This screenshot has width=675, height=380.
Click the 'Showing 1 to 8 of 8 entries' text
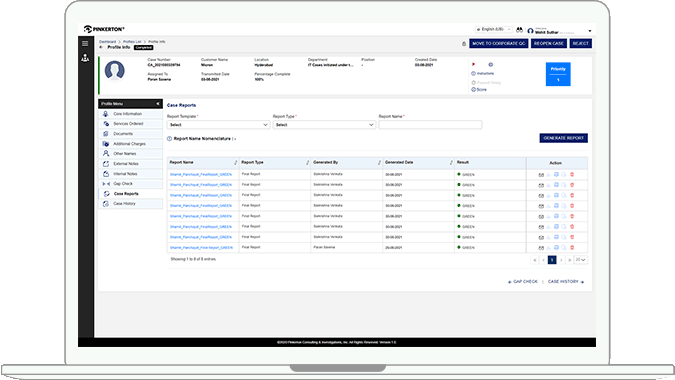[x=193, y=260]
